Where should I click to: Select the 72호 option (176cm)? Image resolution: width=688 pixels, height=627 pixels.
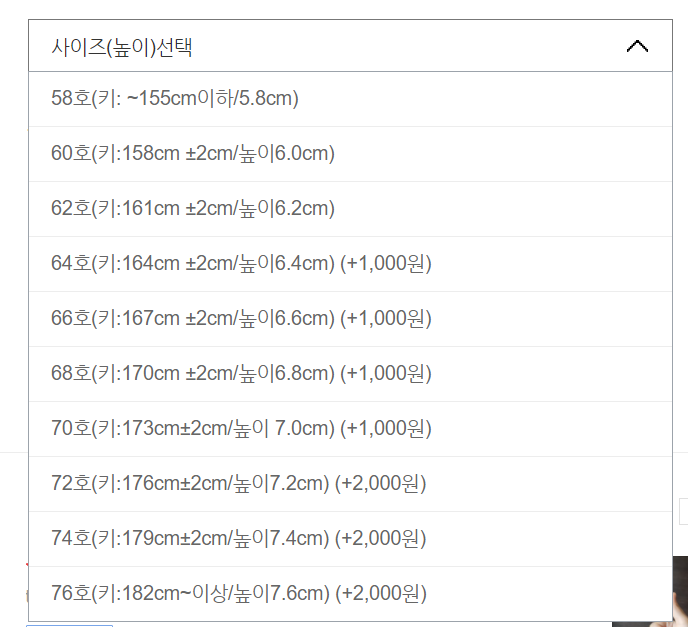239,484
